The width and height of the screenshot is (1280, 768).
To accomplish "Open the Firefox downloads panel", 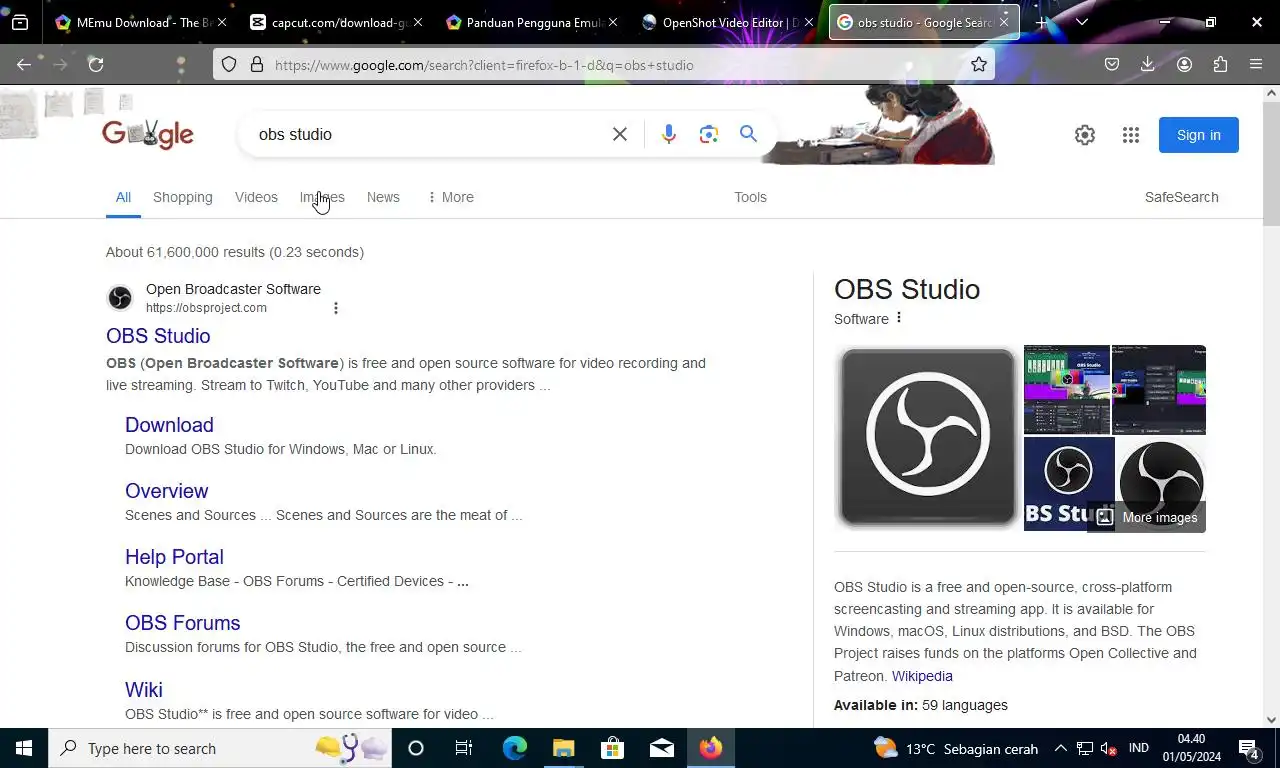I will [1148, 64].
